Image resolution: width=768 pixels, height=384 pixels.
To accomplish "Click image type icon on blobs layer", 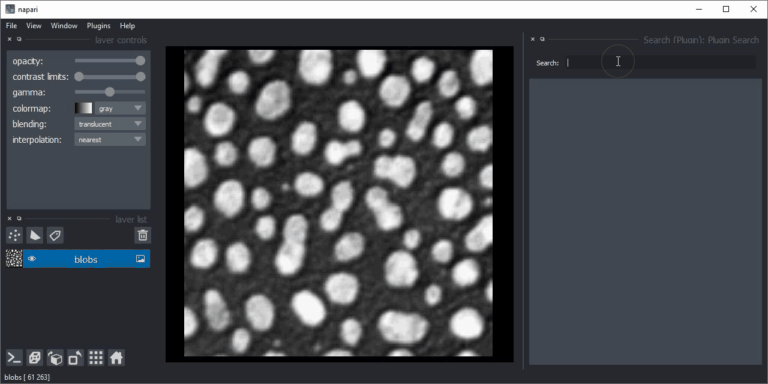I will tap(141, 259).
